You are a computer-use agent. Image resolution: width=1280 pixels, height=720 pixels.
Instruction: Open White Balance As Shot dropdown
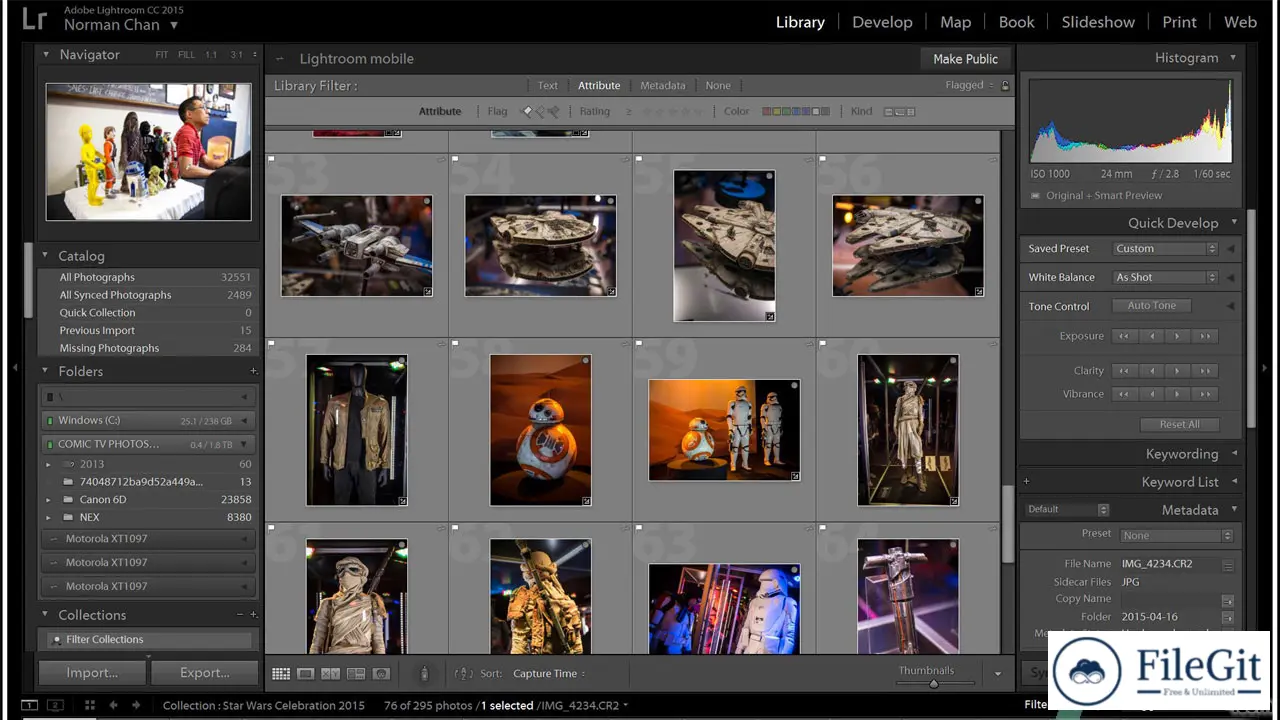[x=1166, y=277]
